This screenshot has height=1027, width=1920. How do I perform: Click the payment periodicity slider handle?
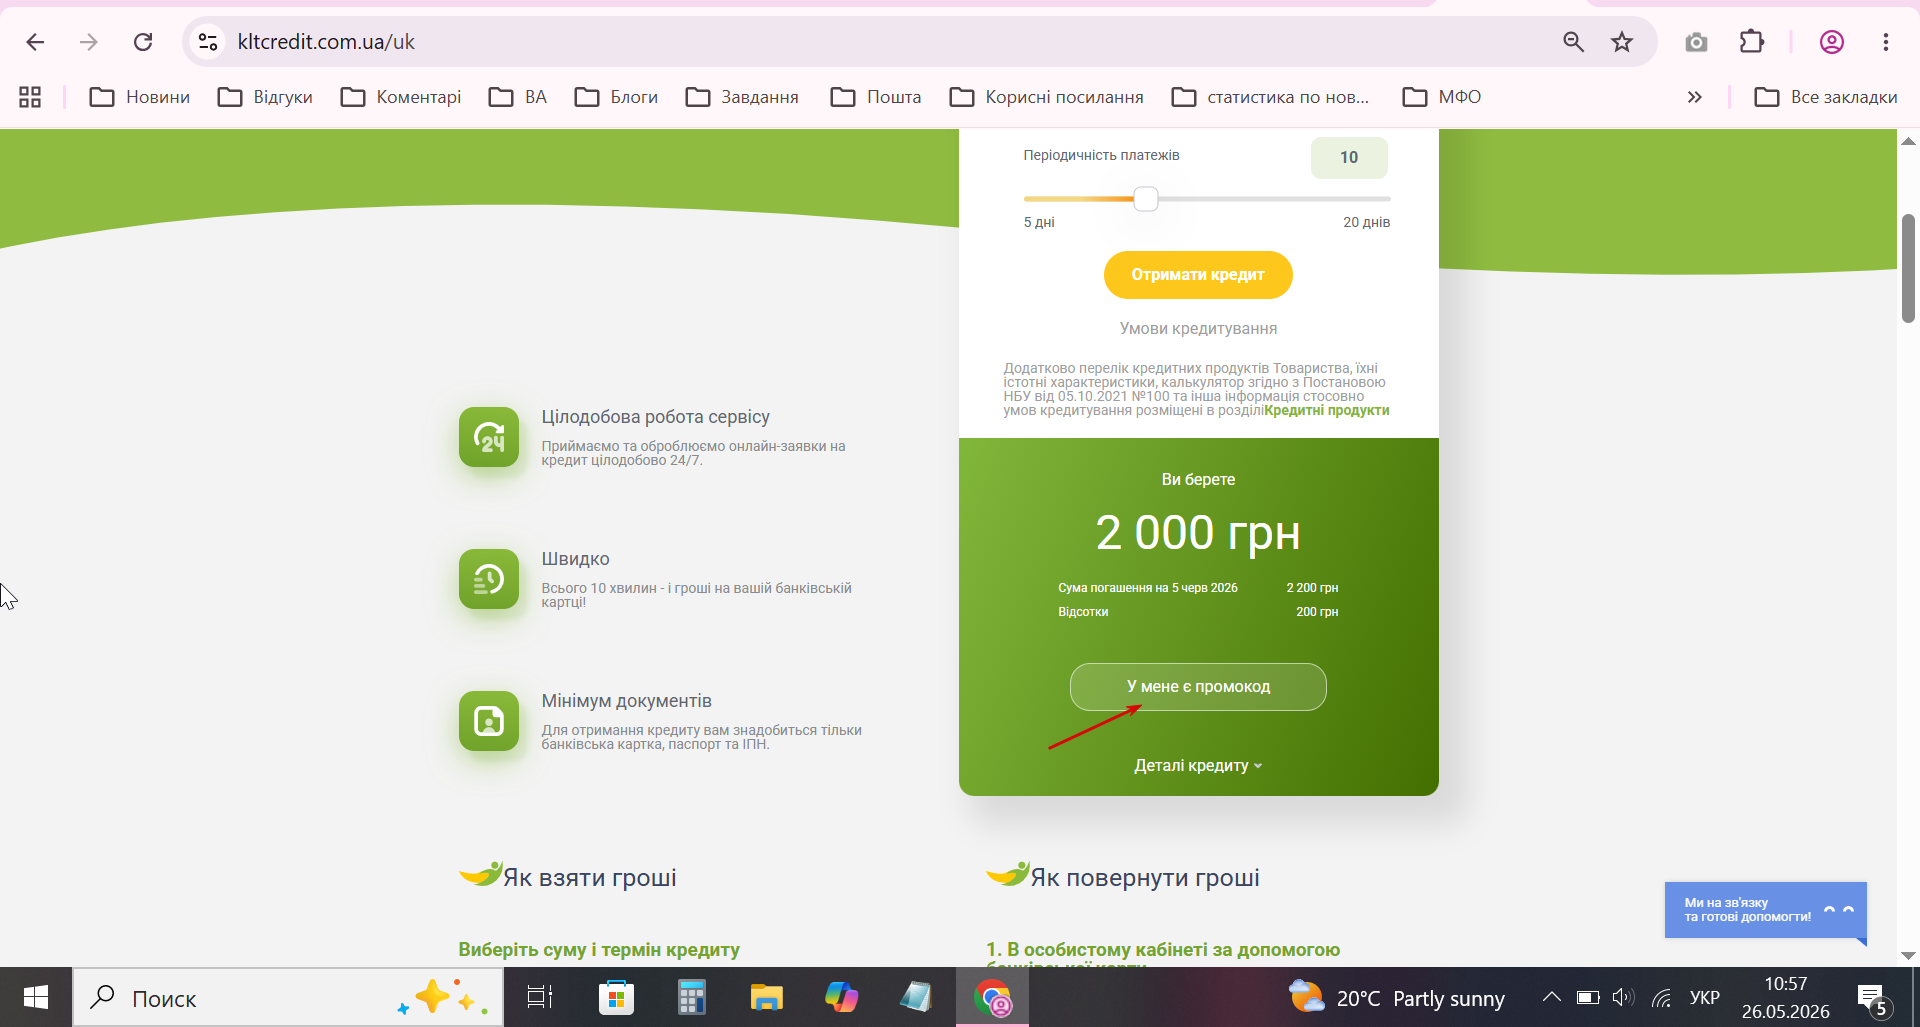[x=1146, y=199]
